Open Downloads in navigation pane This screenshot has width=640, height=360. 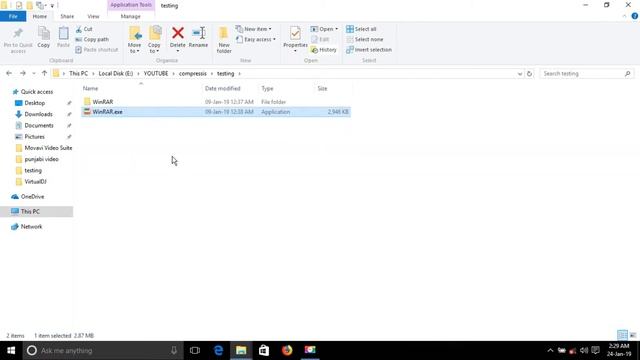38,114
